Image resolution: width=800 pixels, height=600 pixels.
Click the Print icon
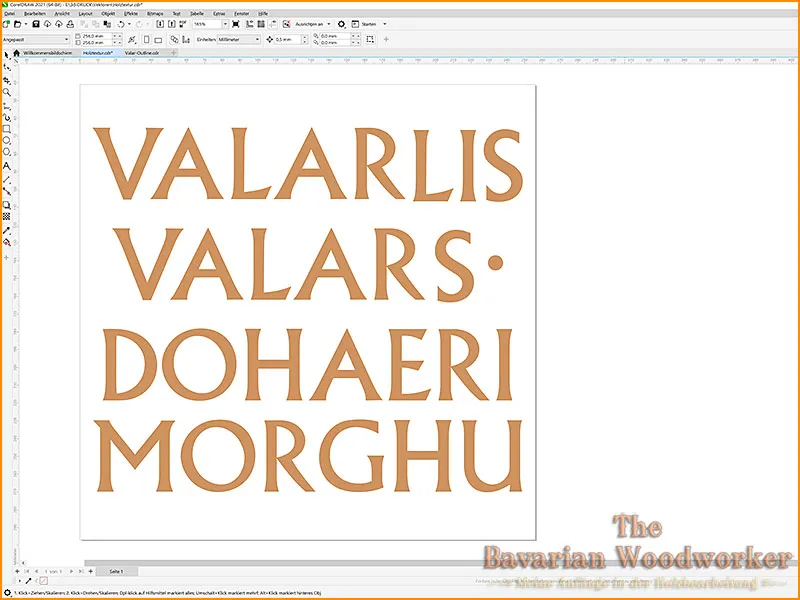pos(70,24)
